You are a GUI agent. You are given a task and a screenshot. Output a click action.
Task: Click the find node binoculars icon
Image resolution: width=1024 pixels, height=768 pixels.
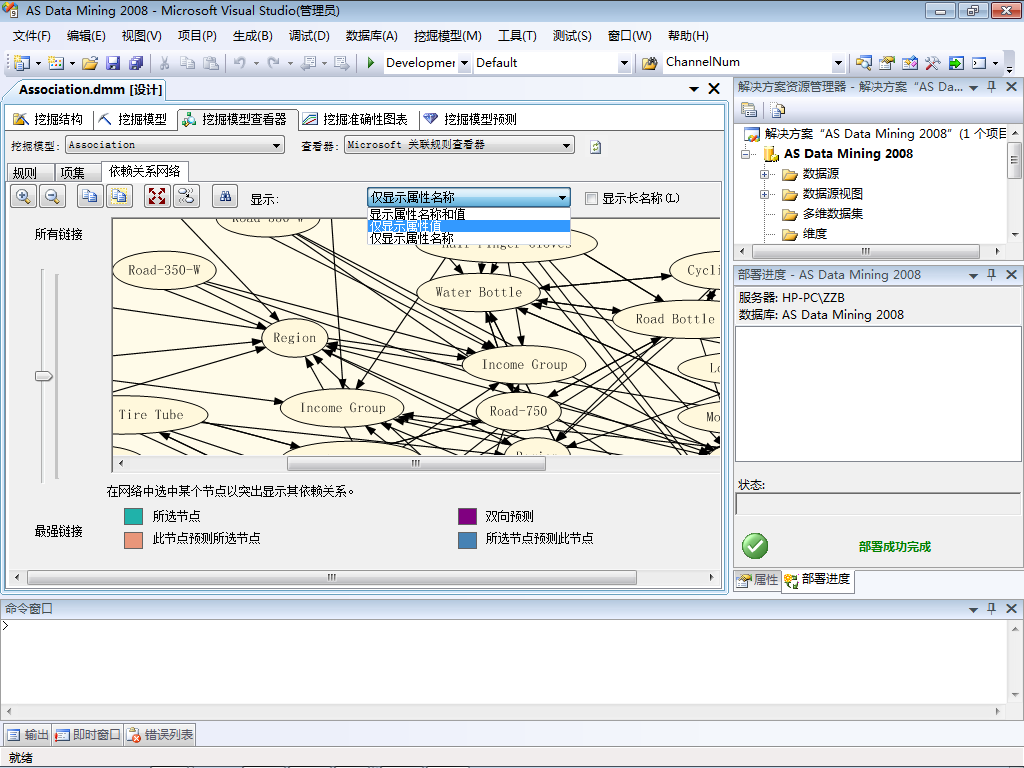tap(225, 197)
